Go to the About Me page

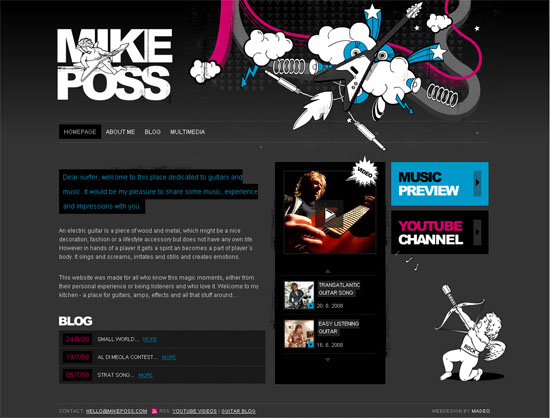[x=120, y=132]
